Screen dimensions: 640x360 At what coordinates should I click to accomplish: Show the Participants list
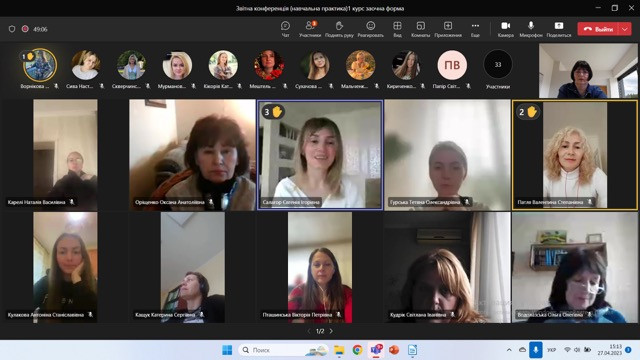(310, 29)
